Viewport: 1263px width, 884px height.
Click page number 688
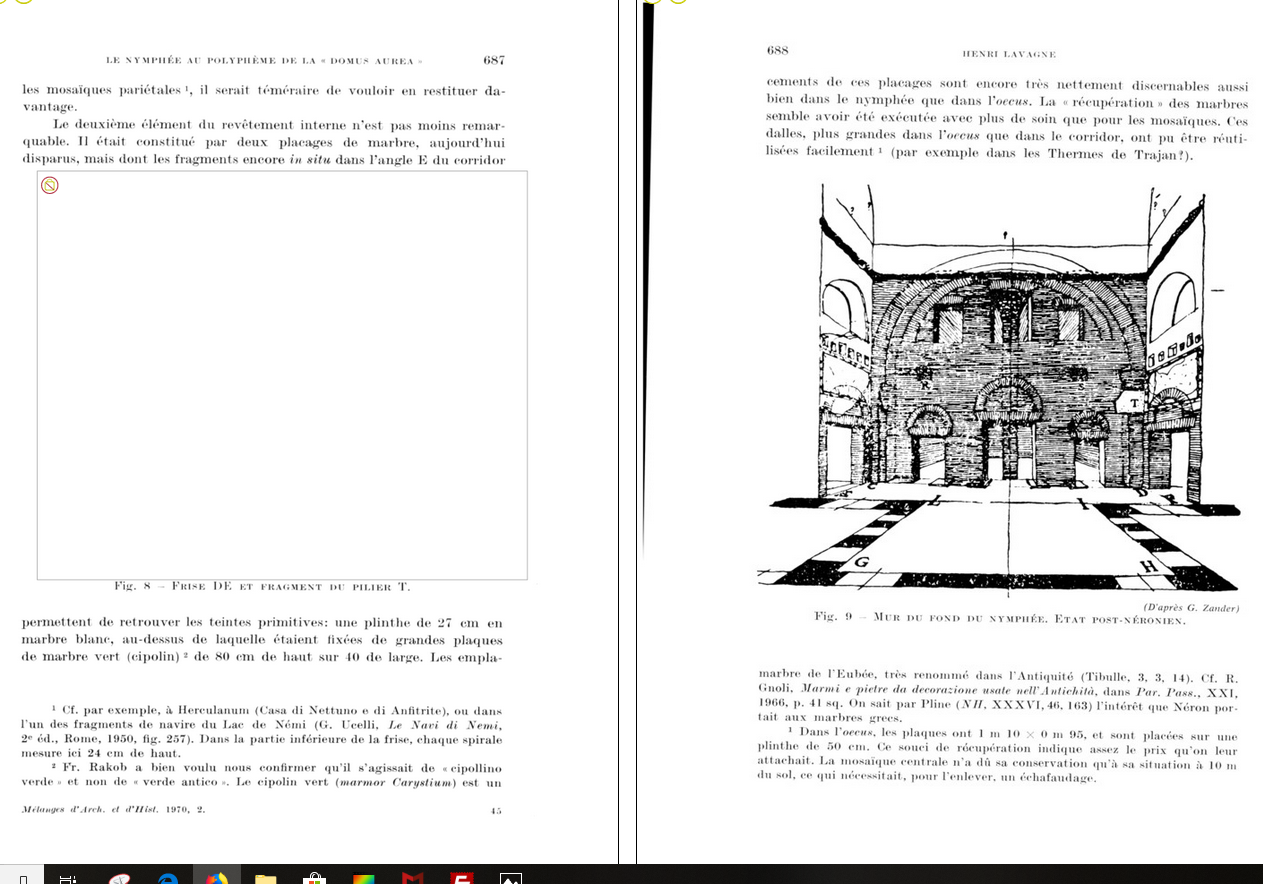pos(778,50)
